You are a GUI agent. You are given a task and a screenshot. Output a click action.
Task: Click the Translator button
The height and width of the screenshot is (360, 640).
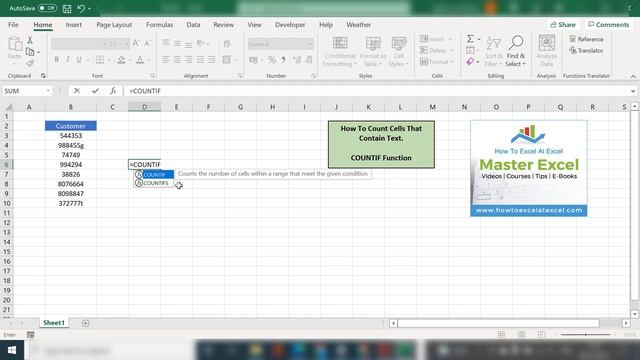click(x=586, y=51)
